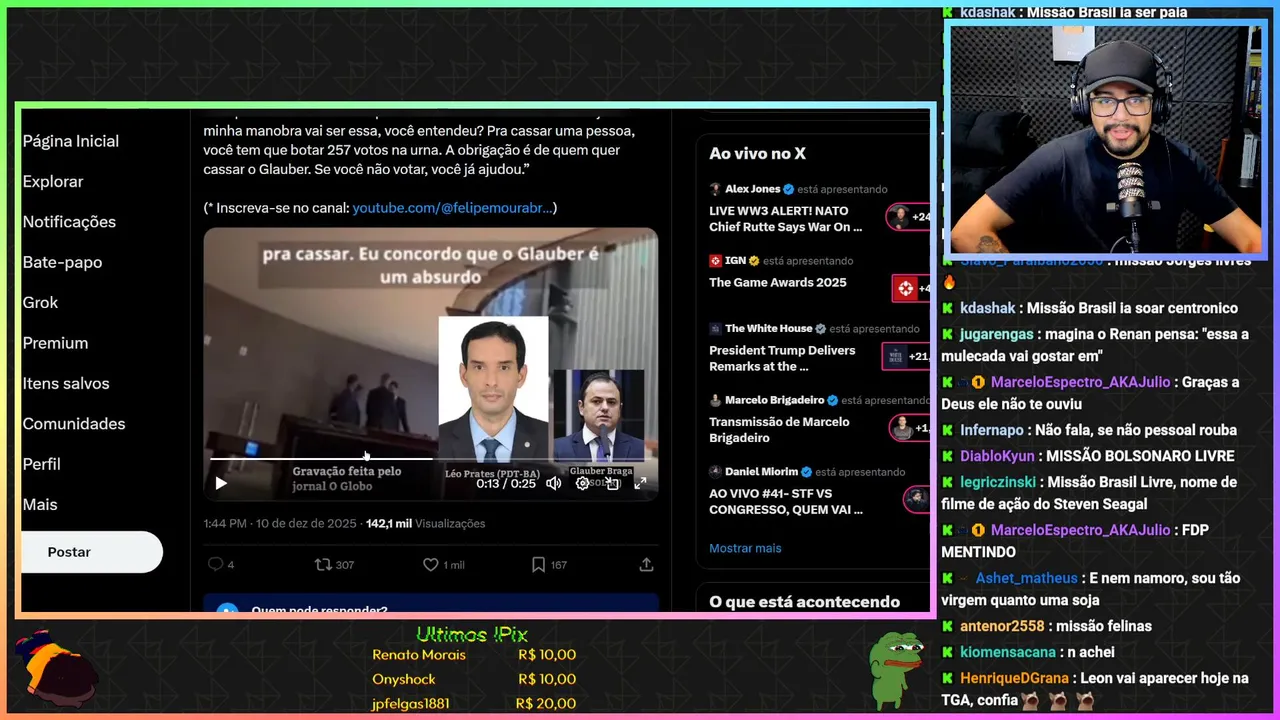Open Grok from sidebar
This screenshot has width=1280, height=720.
40,302
